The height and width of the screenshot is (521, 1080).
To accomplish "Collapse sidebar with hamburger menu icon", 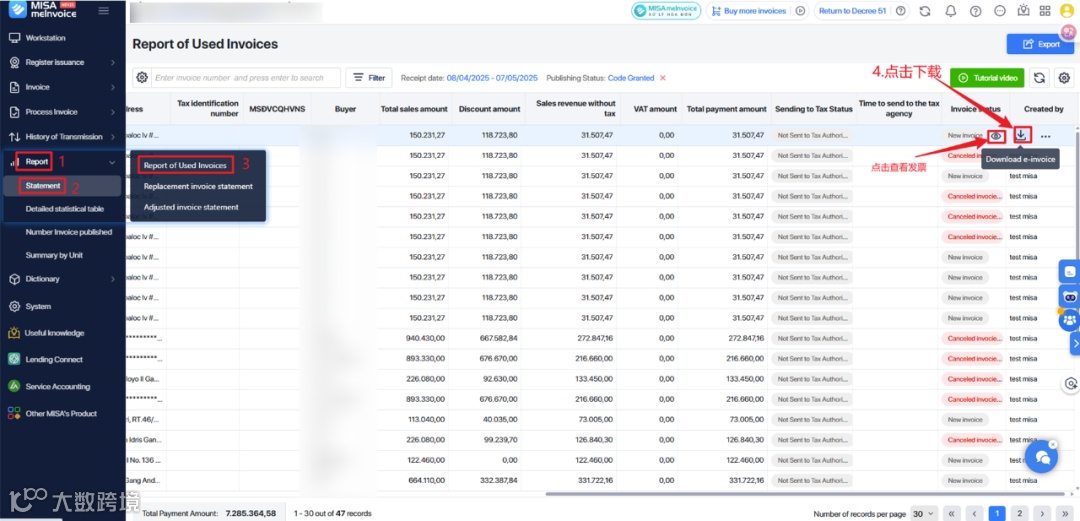I will [104, 10].
